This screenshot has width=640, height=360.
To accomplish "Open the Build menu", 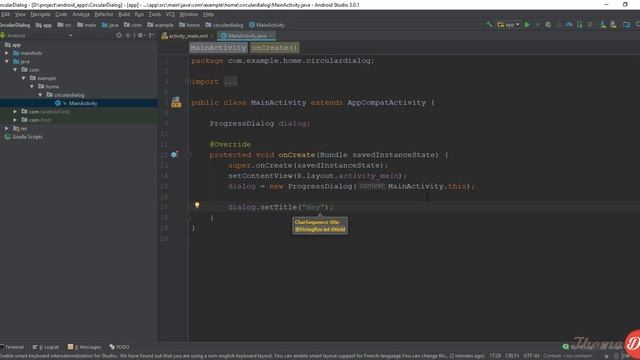I will coord(124,14).
